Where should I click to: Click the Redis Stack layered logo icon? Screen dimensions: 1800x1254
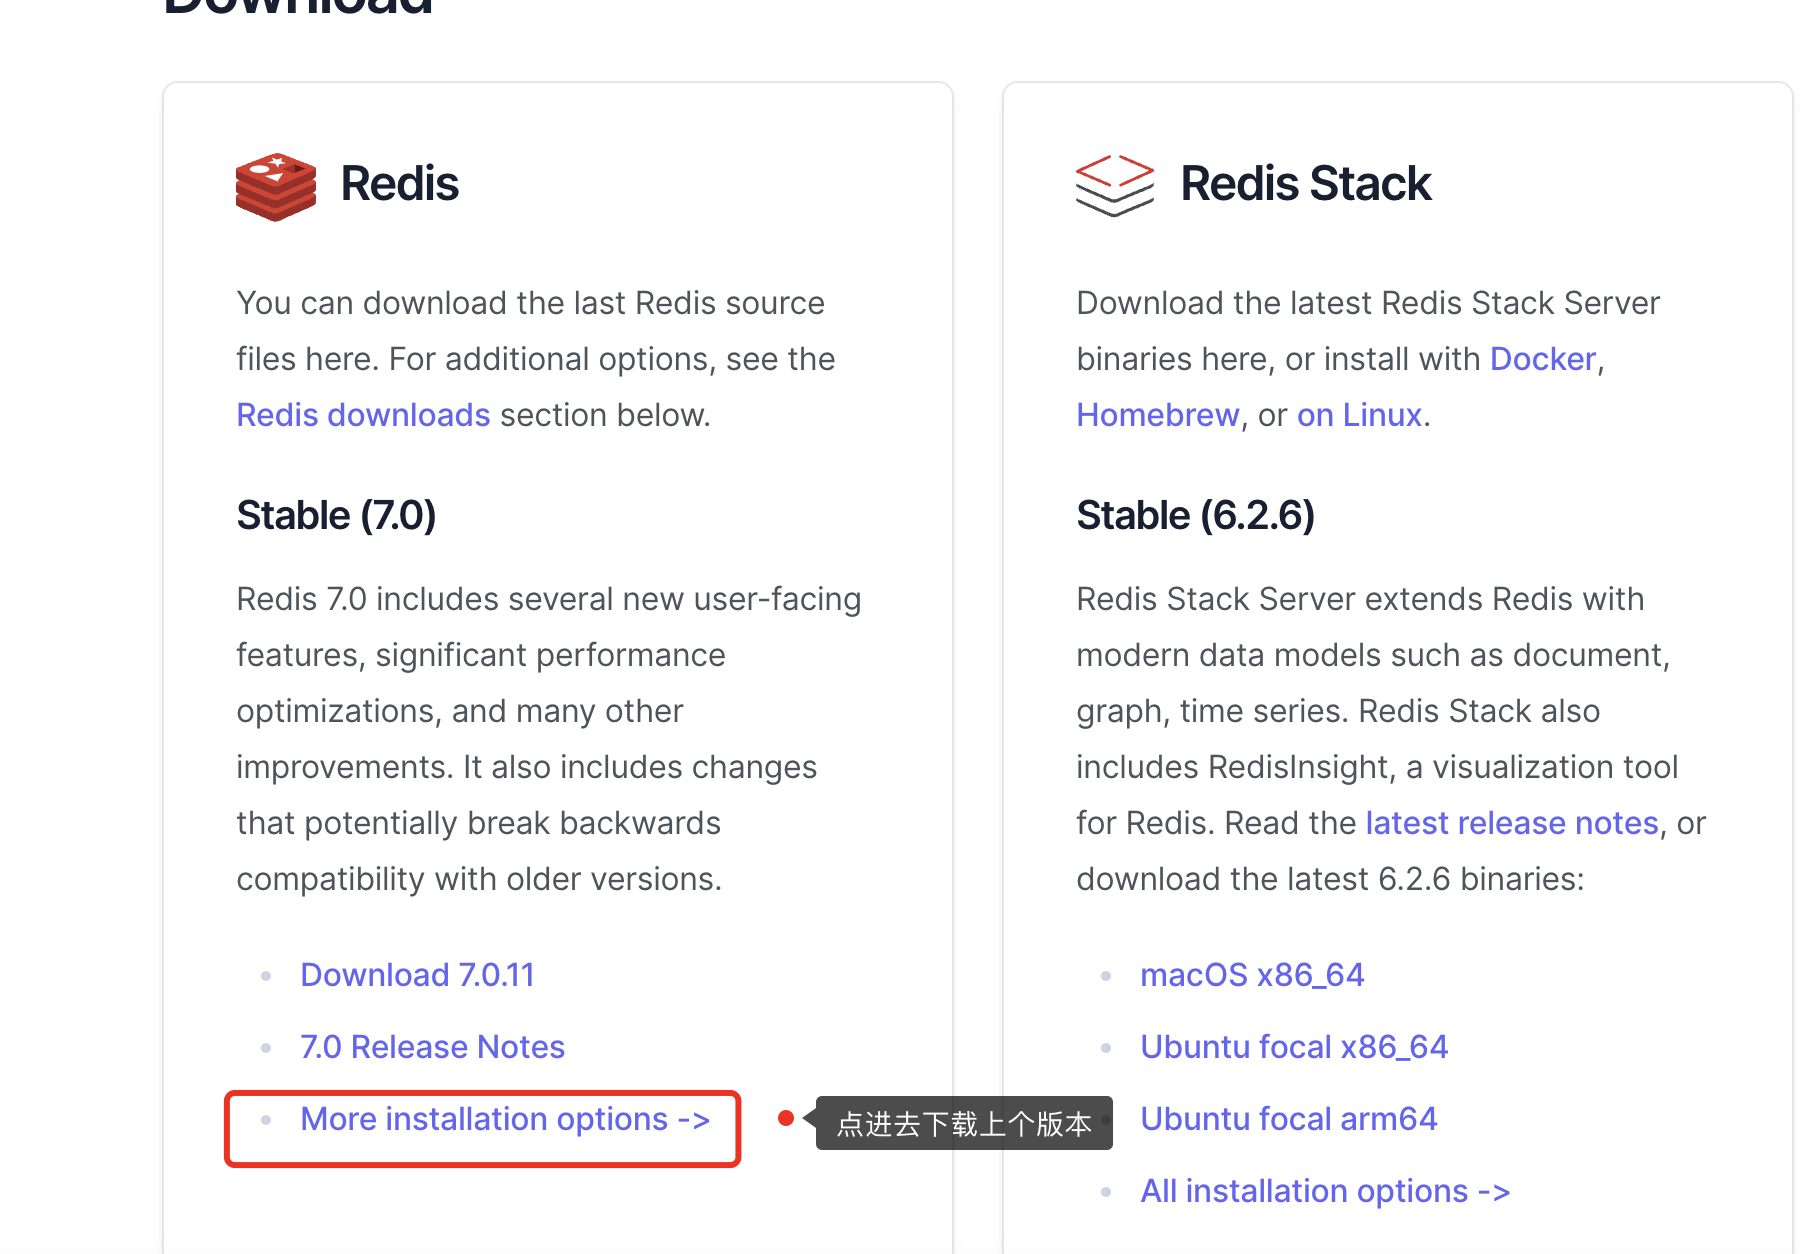click(x=1115, y=185)
